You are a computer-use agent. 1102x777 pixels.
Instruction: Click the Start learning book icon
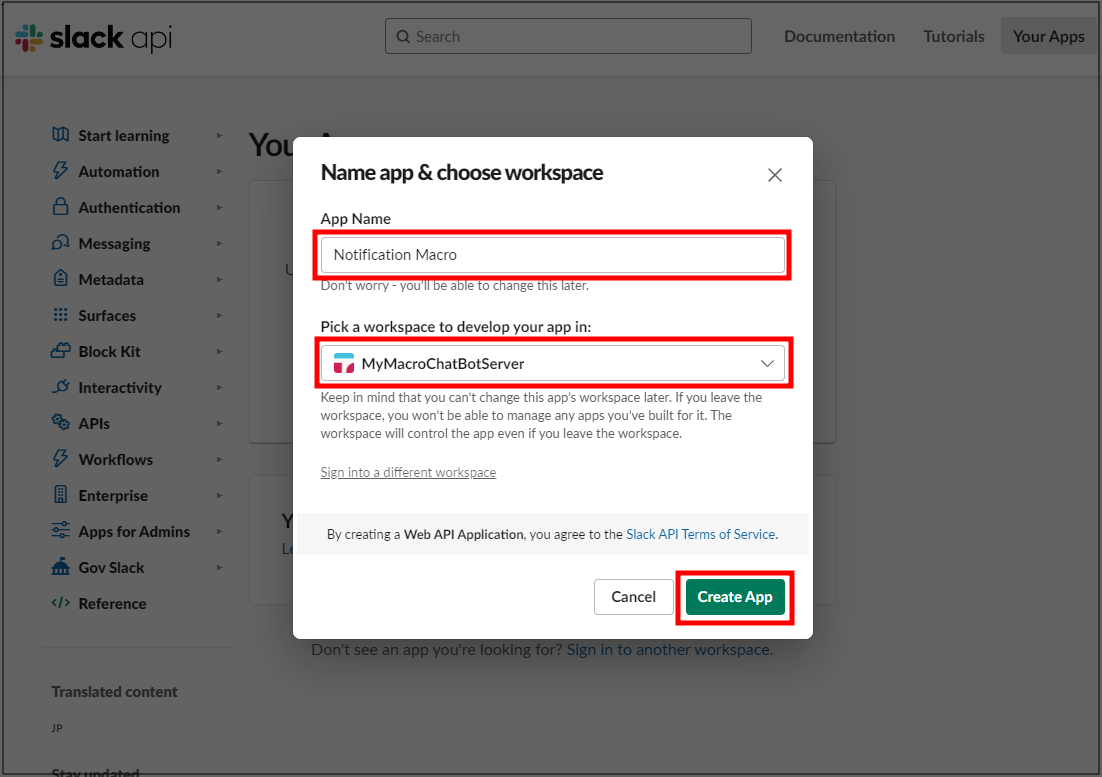tap(60, 134)
